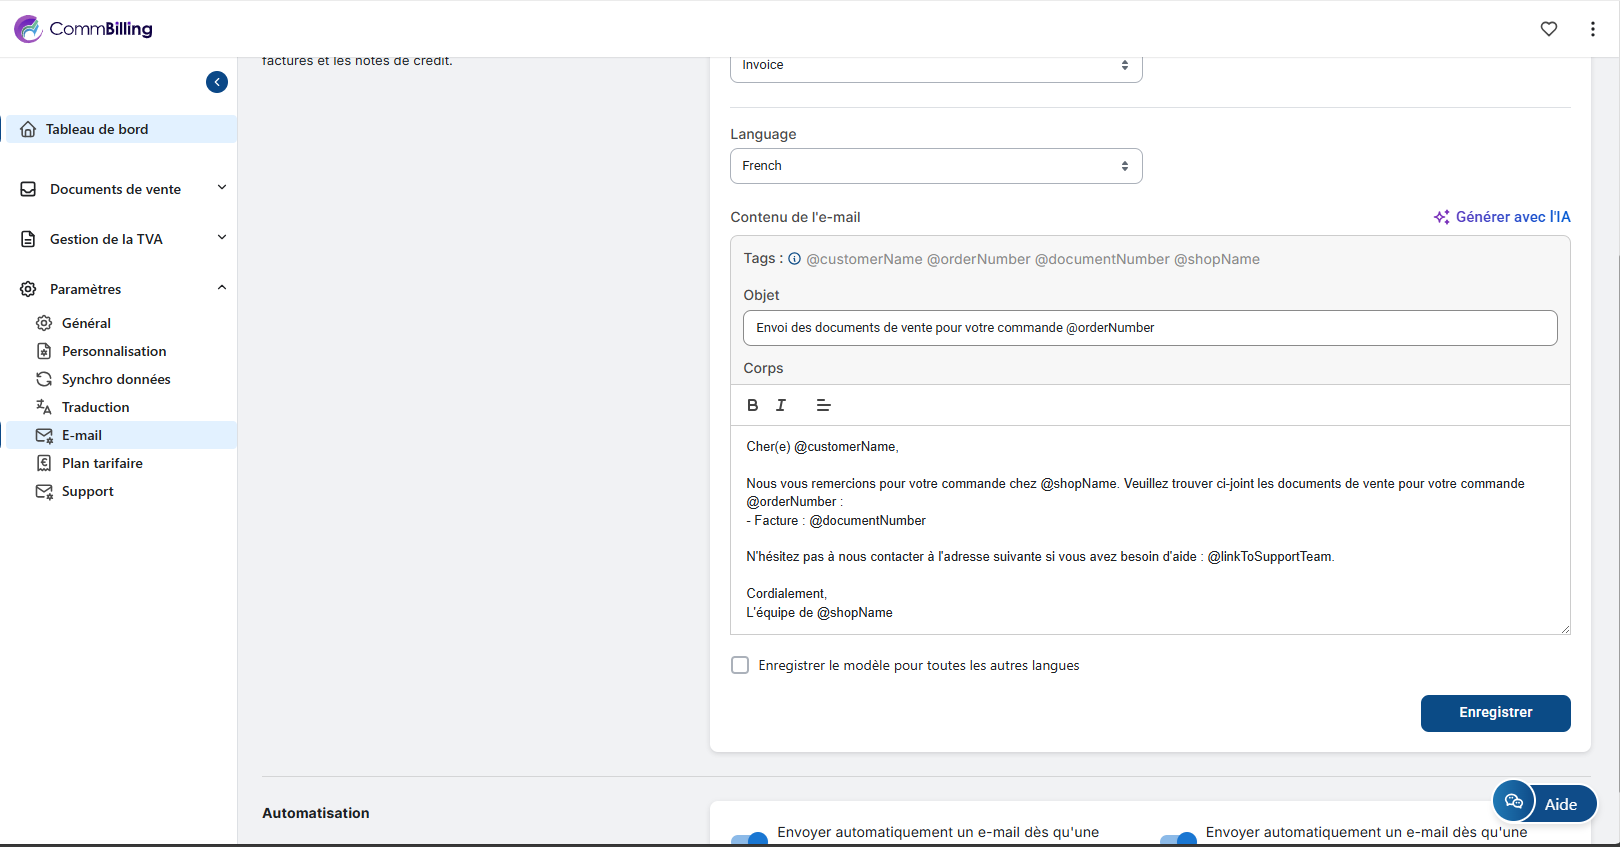The height and width of the screenshot is (847, 1620).
Task: Open the Invoice document type dropdown
Action: [x=935, y=66]
